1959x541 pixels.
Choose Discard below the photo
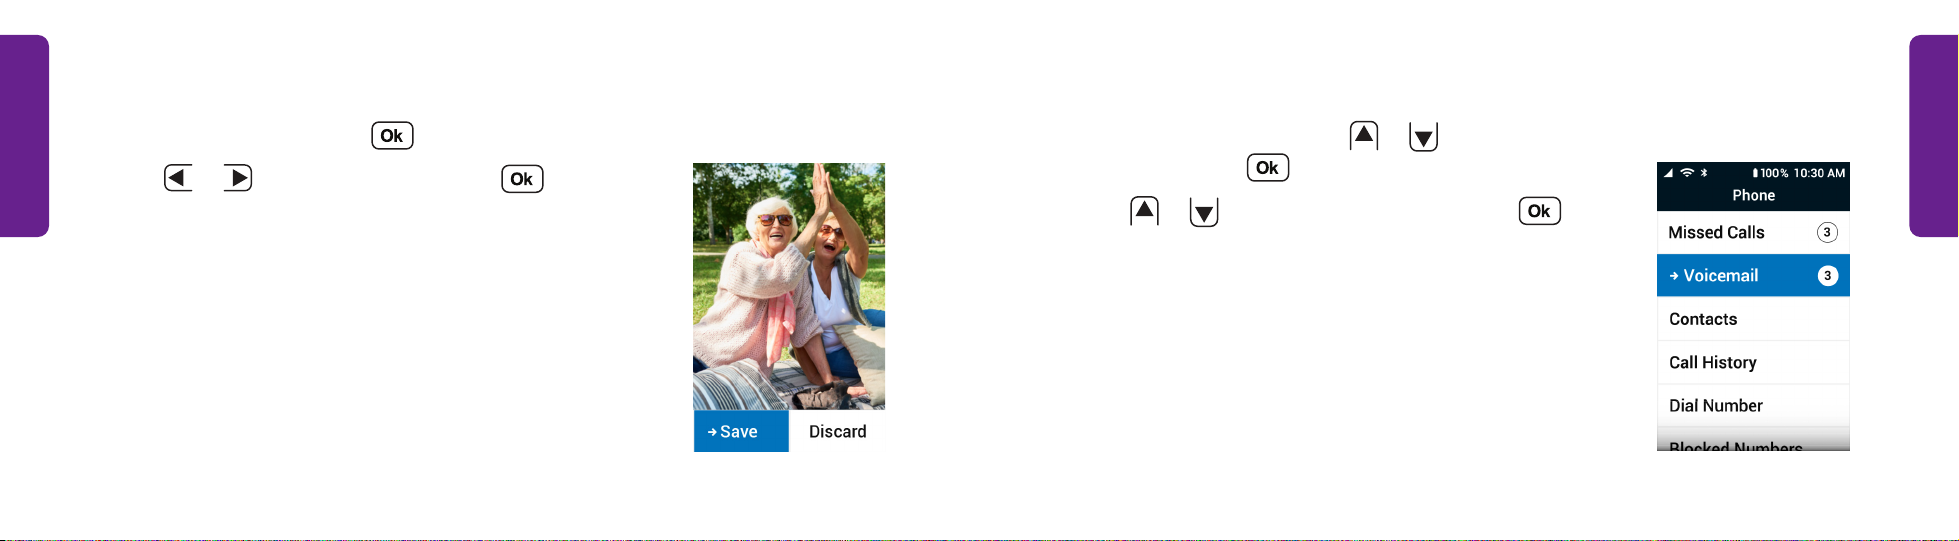tap(837, 431)
